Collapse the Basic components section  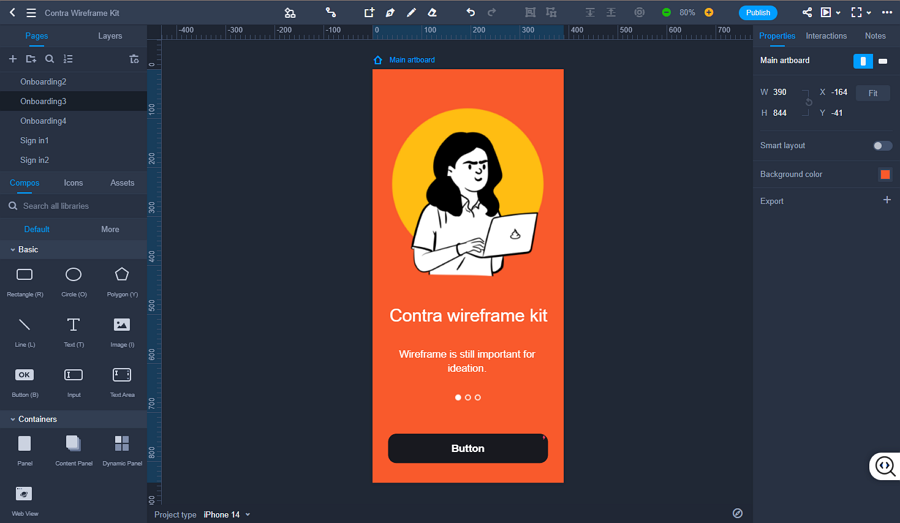pyautogui.click(x=13, y=250)
